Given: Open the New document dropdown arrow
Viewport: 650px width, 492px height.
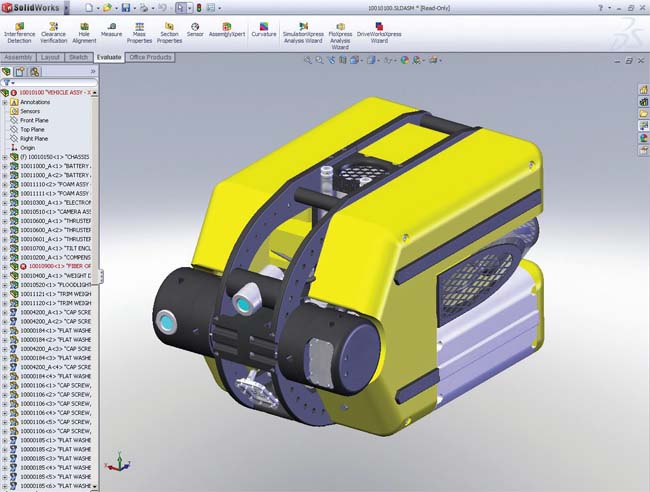Looking at the screenshot, I should [x=98, y=8].
